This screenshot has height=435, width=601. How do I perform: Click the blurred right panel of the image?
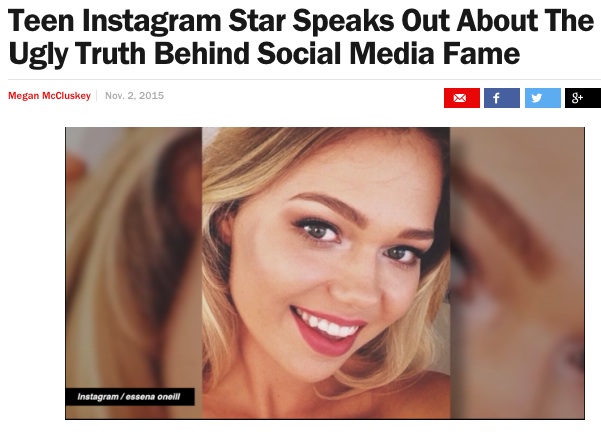(517, 273)
